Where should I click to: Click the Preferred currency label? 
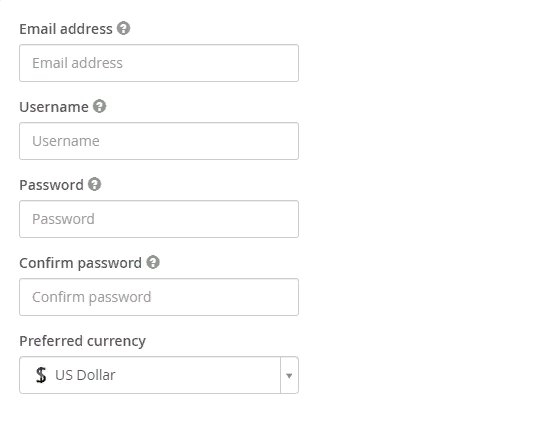click(x=82, y=341)
